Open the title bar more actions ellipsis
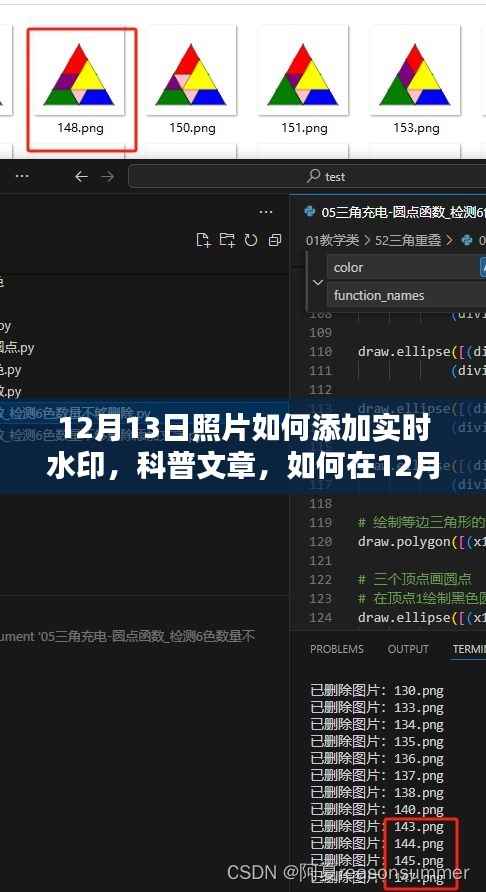This screenshot has width=486, height=892. coord(22,177)
